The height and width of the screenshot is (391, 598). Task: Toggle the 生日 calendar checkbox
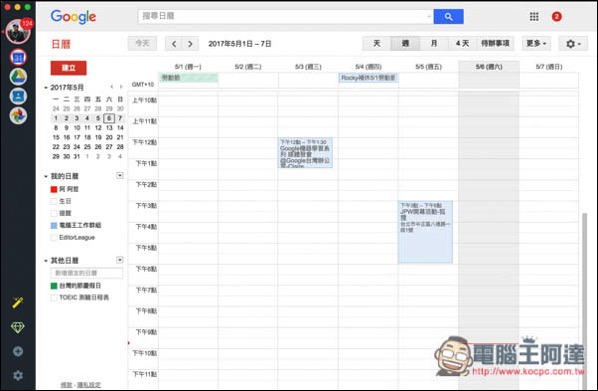(x=54, y=201)
